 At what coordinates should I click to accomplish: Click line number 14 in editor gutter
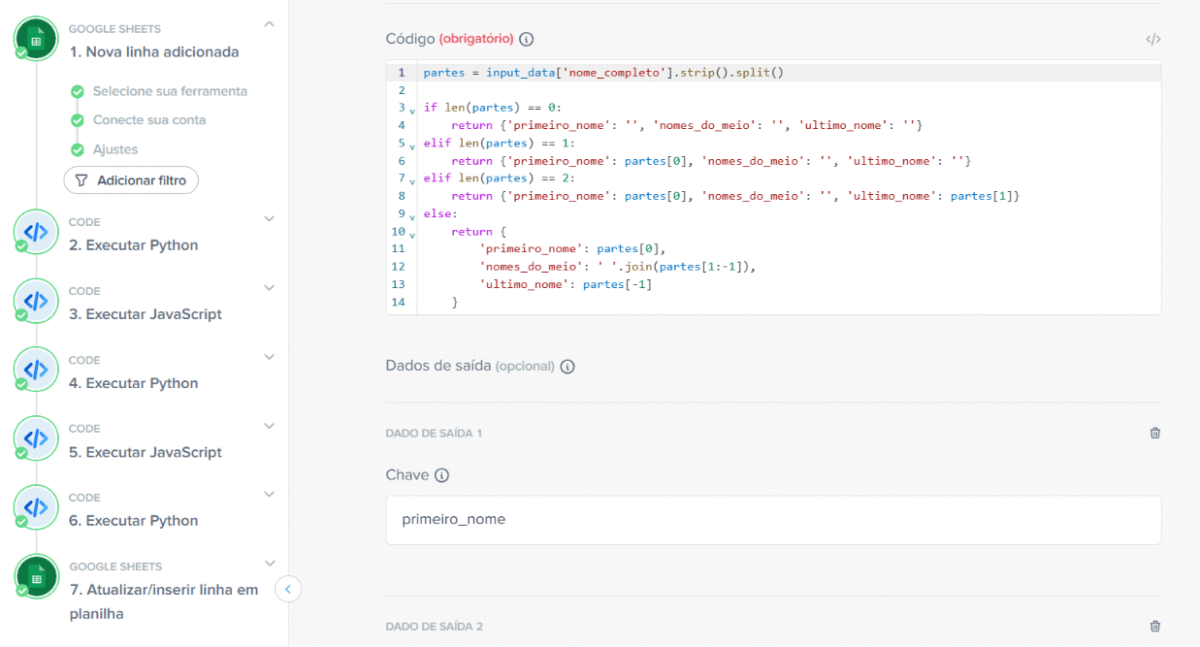tap(399, 302)
